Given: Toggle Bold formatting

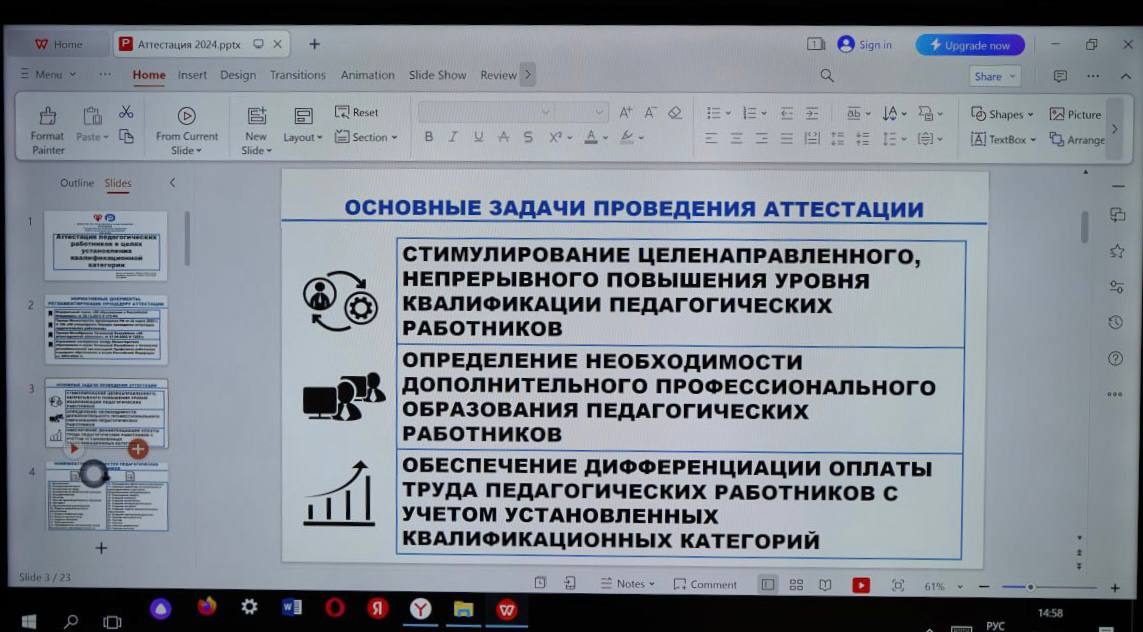Looking at the screenshot, I should 428,138.
